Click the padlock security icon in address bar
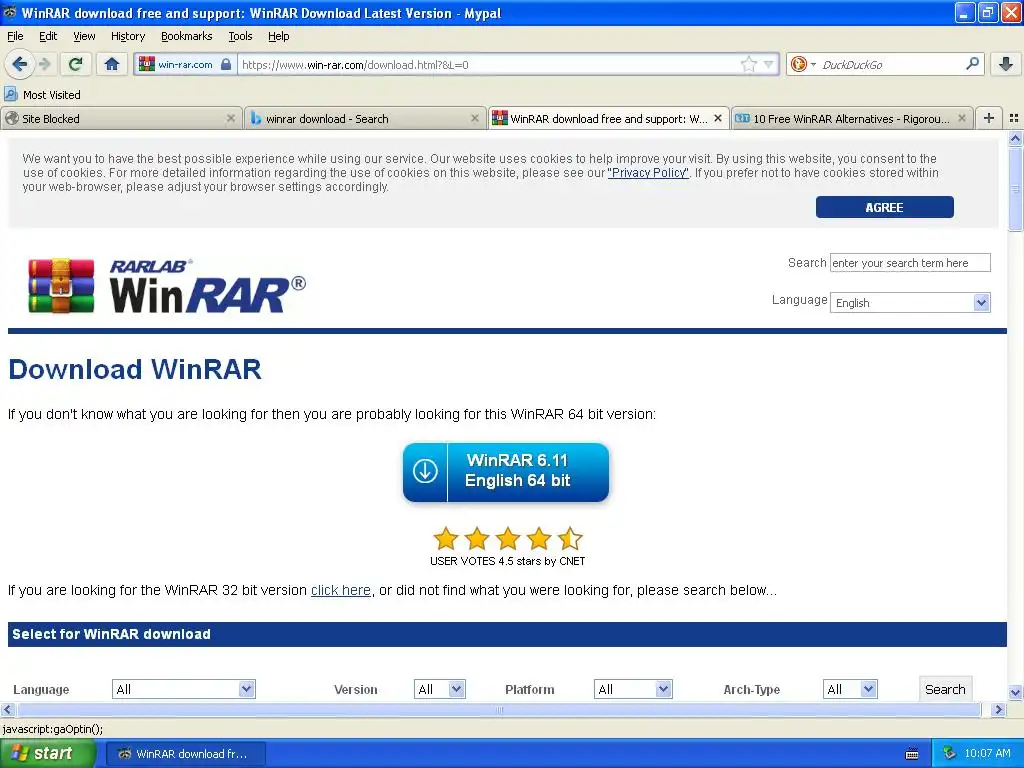This screenshot has width=1024, height=768. (x=226, y=64)
